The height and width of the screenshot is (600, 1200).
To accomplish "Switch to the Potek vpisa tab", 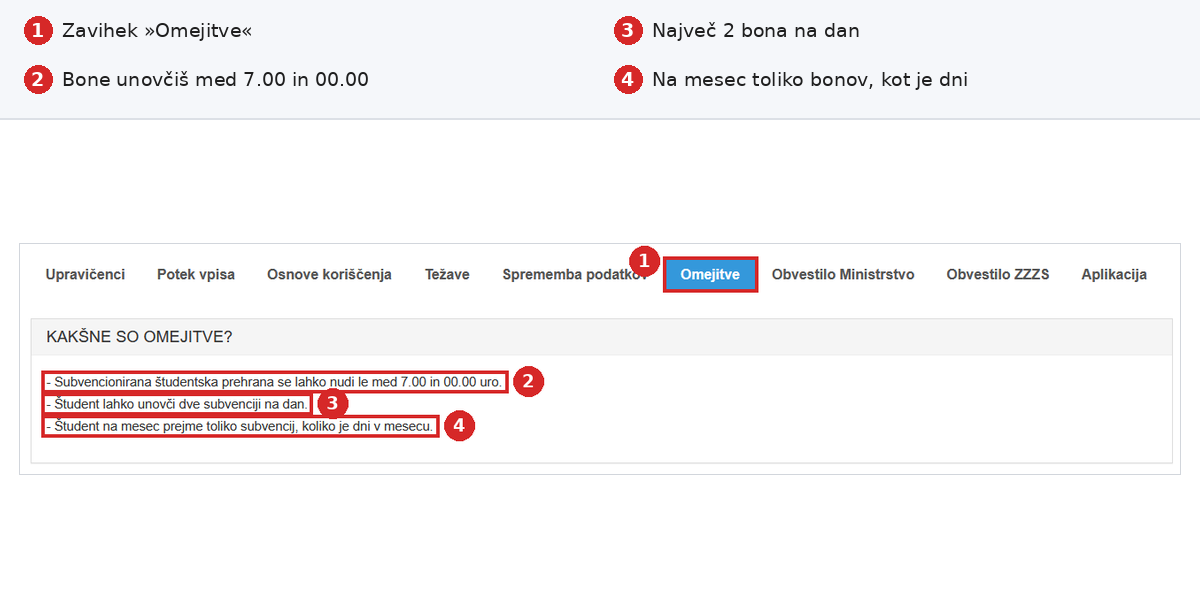I will [x=196, y=274].
